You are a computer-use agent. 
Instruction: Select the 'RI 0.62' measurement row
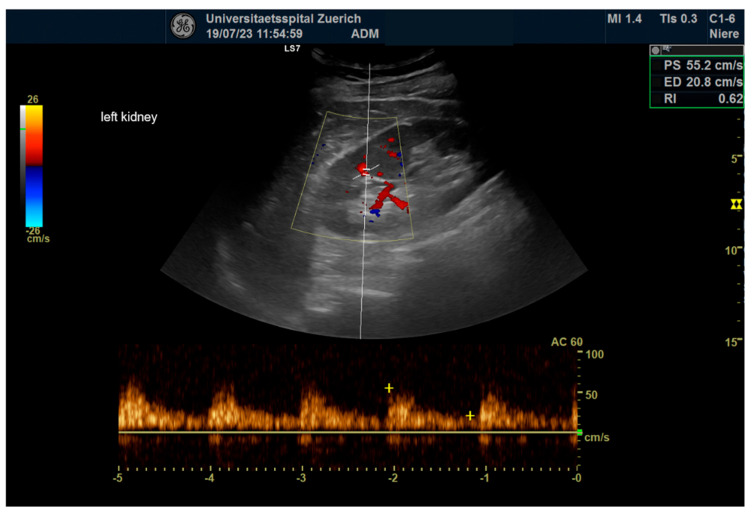(697, 99)
